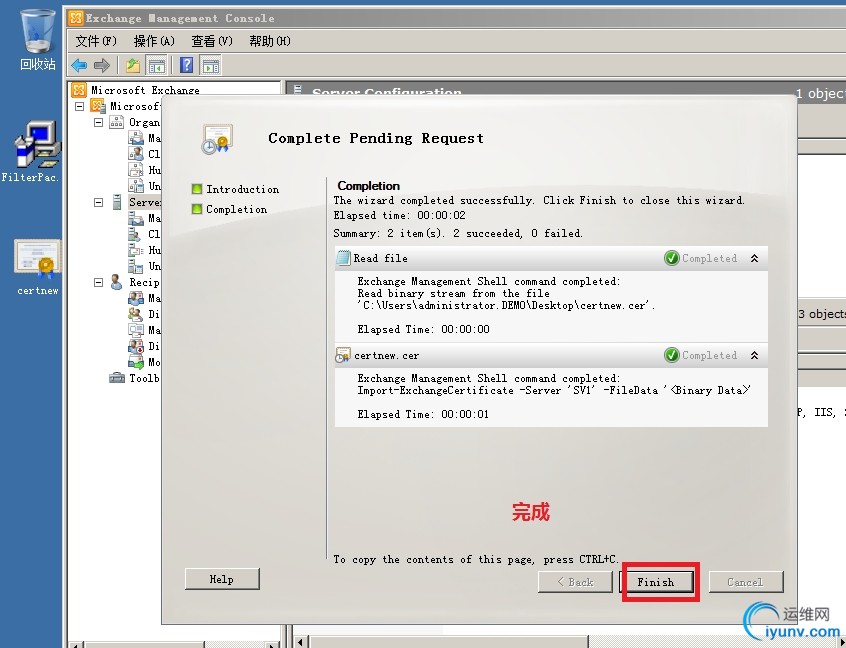Click the green Completed checkmark for Read file
The image size is (846, 648).
pyautogui.click(x=671, y=258)
